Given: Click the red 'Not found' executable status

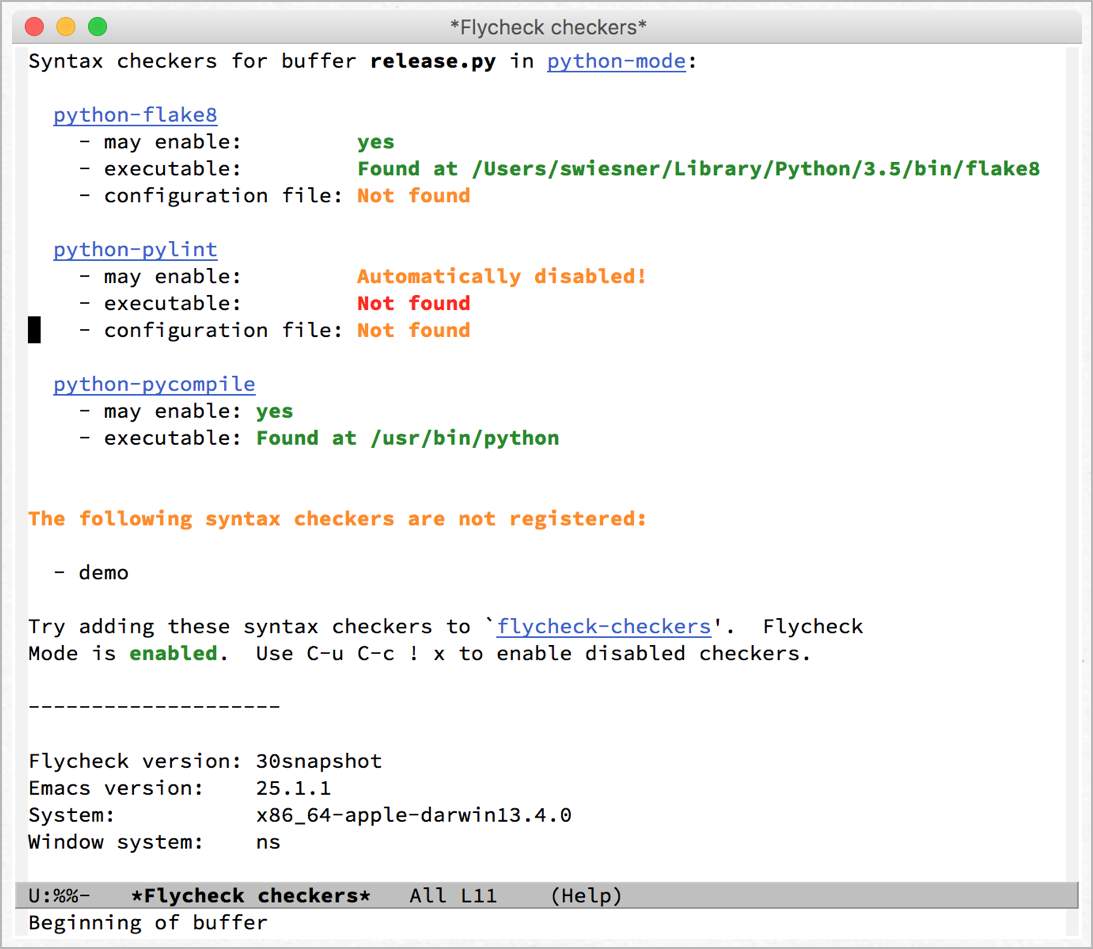Looking at the screenshot, I should click(413, 303).
